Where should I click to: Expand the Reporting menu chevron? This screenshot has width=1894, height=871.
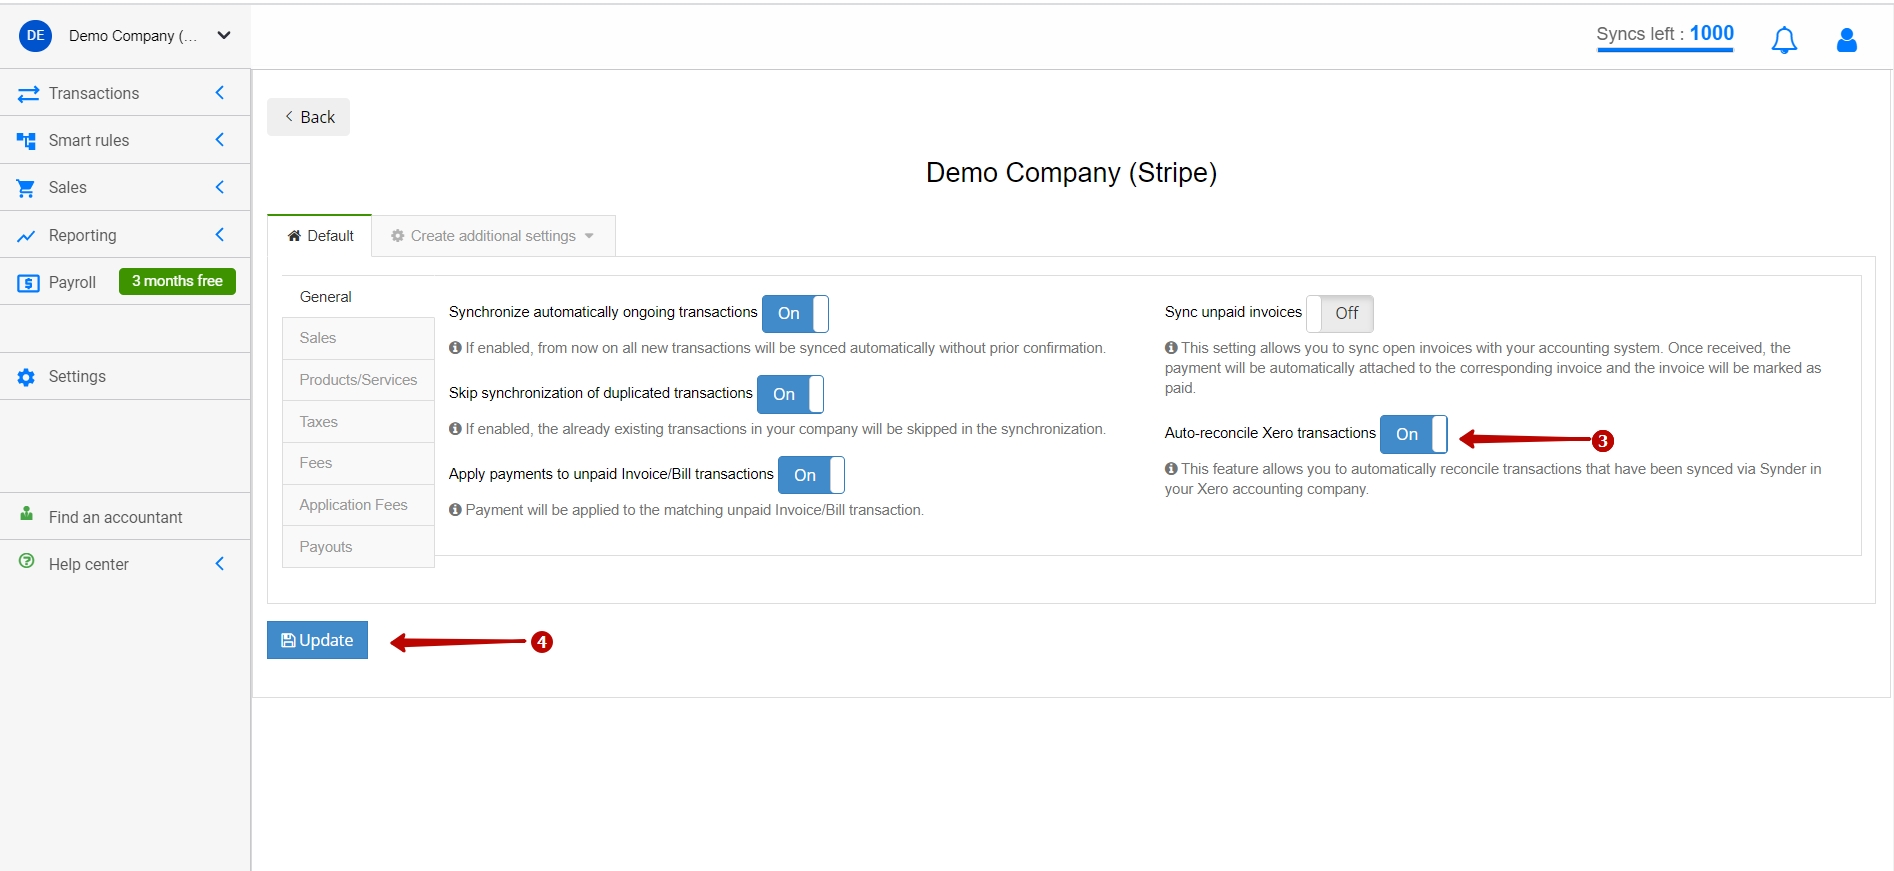pyautogui.click(x=220, y=235)
